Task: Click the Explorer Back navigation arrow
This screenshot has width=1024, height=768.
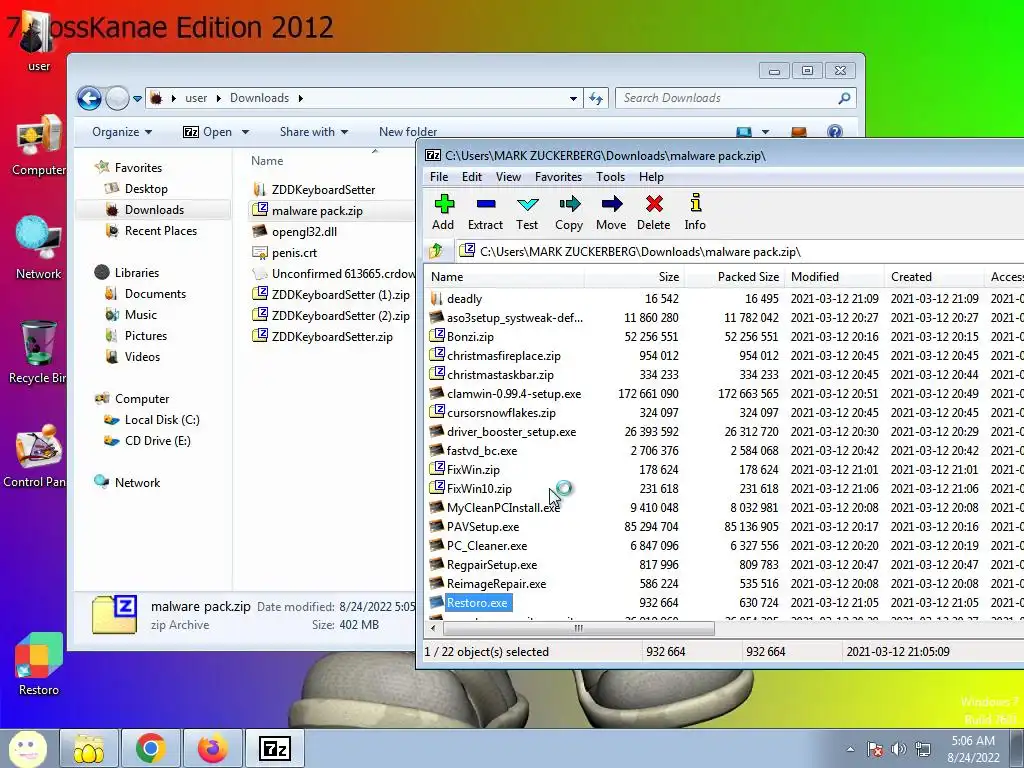Action: 89,99
